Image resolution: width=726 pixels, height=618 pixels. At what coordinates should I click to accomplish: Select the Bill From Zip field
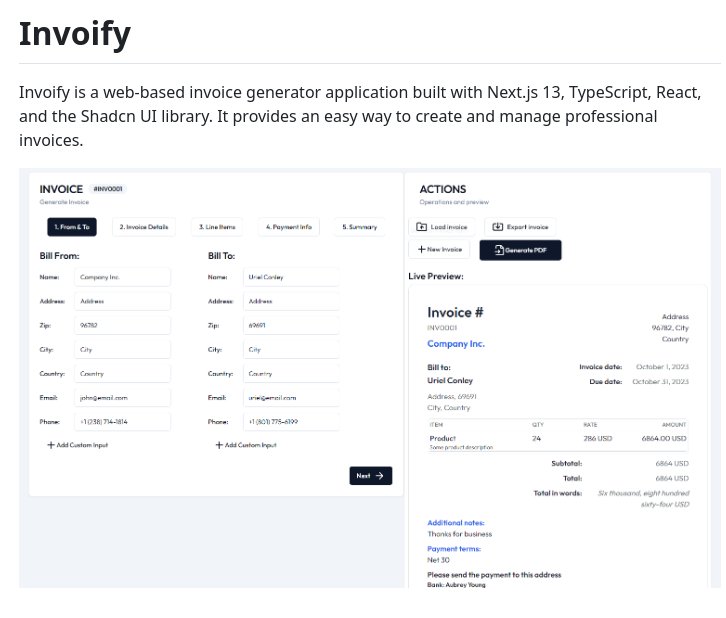click(x=122, y=325)
